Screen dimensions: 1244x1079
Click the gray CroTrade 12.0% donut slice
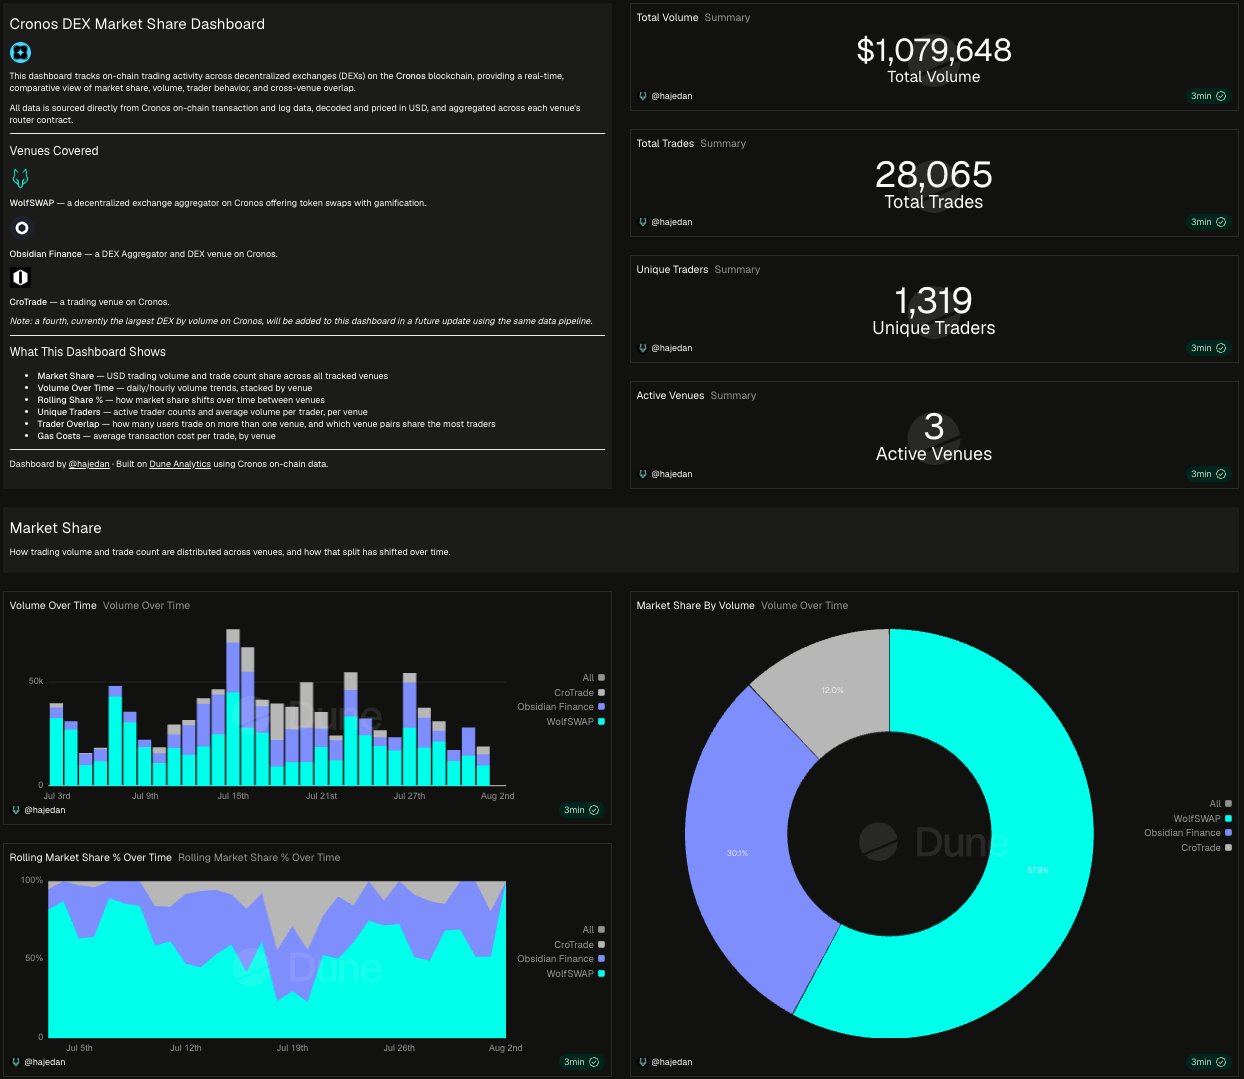pyautogui.click(x=833, y=690)
